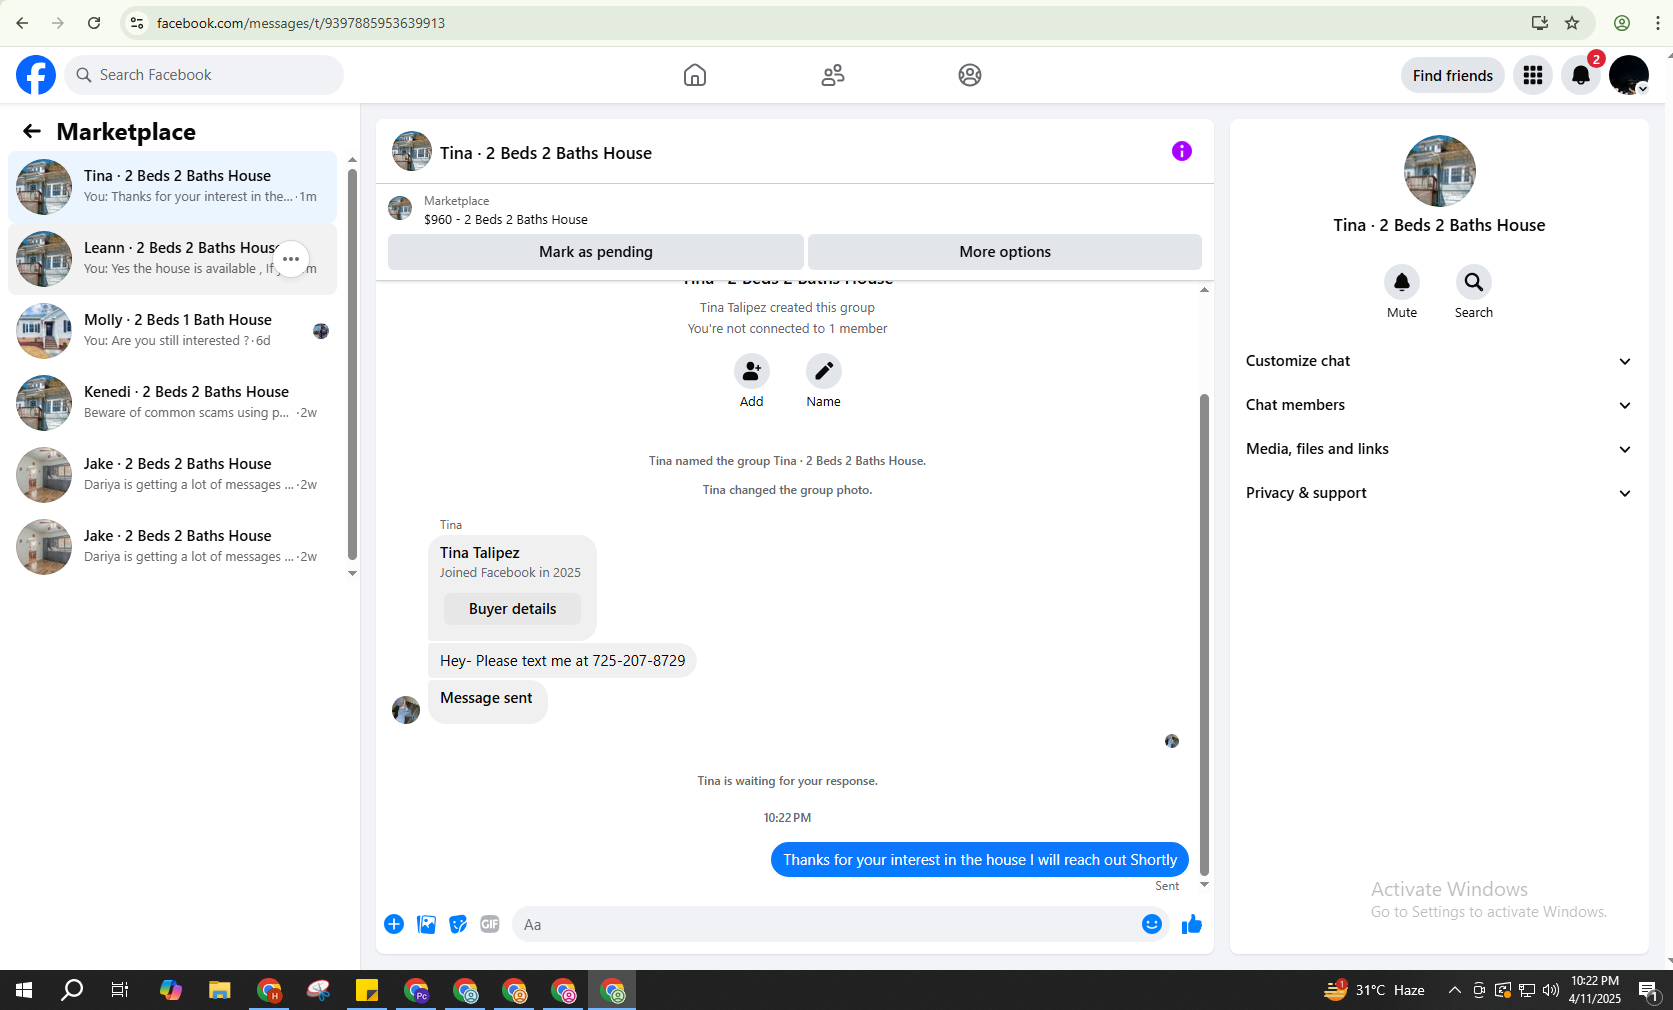Choose a sticker in the composer

(458, 924)
